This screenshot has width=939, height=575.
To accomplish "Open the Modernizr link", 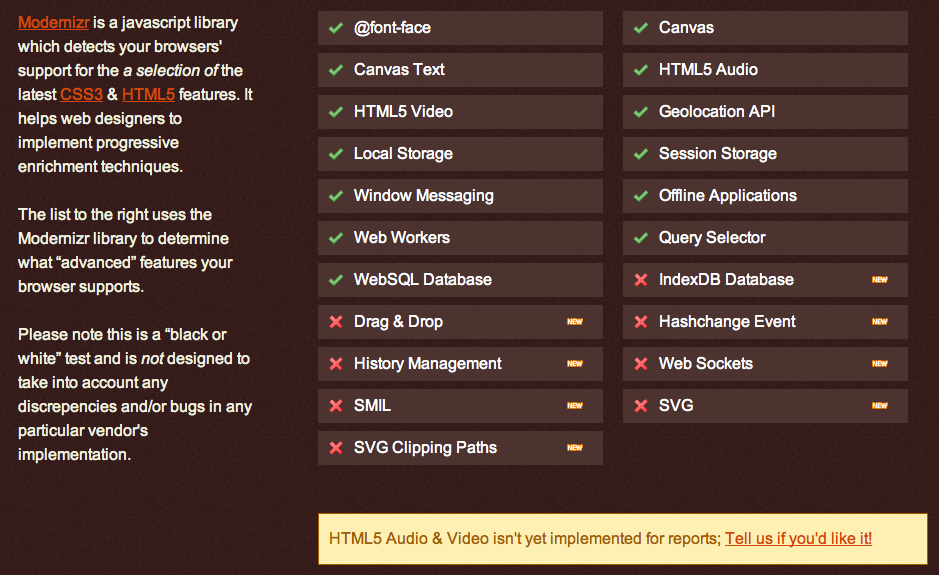I will [x=53, y=23].
